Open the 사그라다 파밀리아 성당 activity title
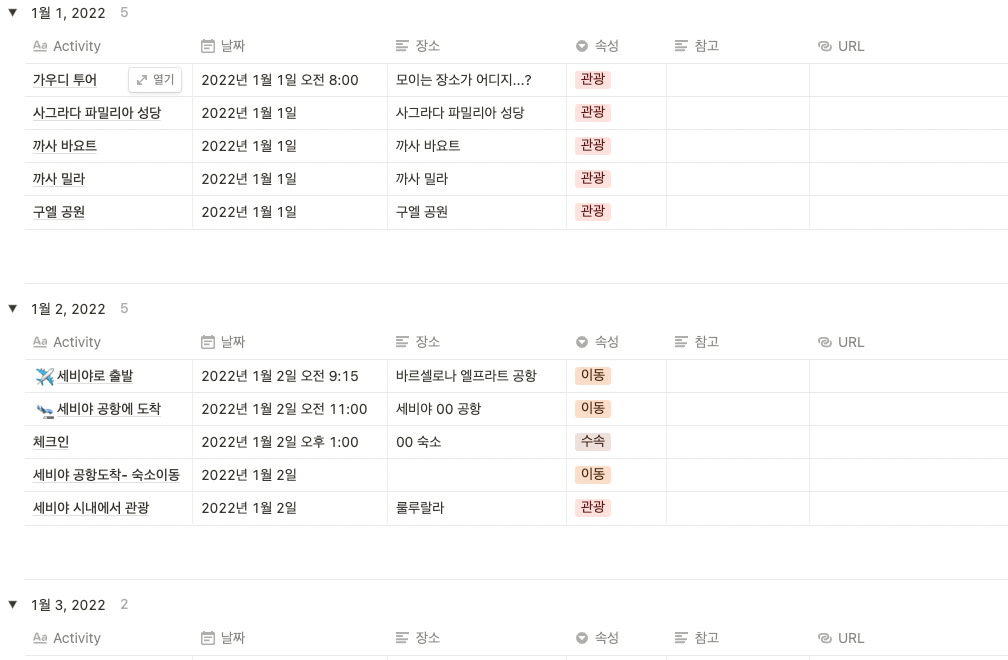The width and height of the screenshot is (1008, 660). [97, 113]
